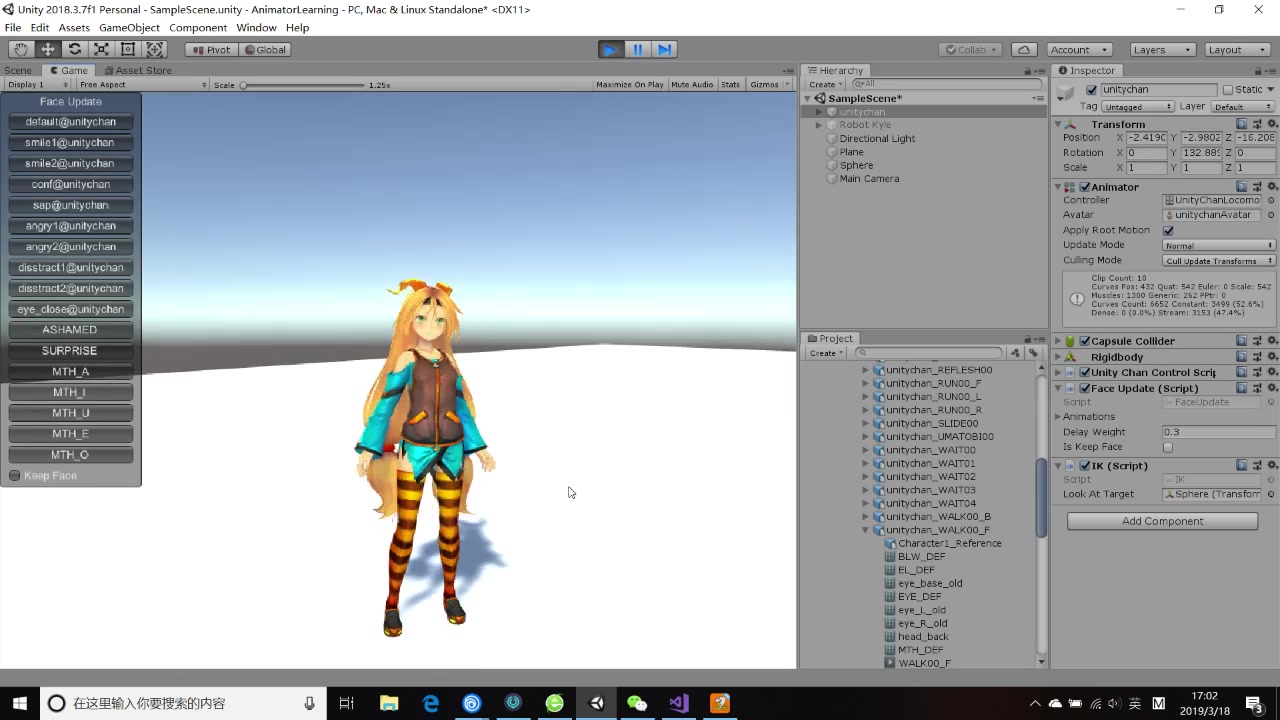Screen dimensions: 1280x720
Task: Click the Play button
Action: tap(610, 49)
